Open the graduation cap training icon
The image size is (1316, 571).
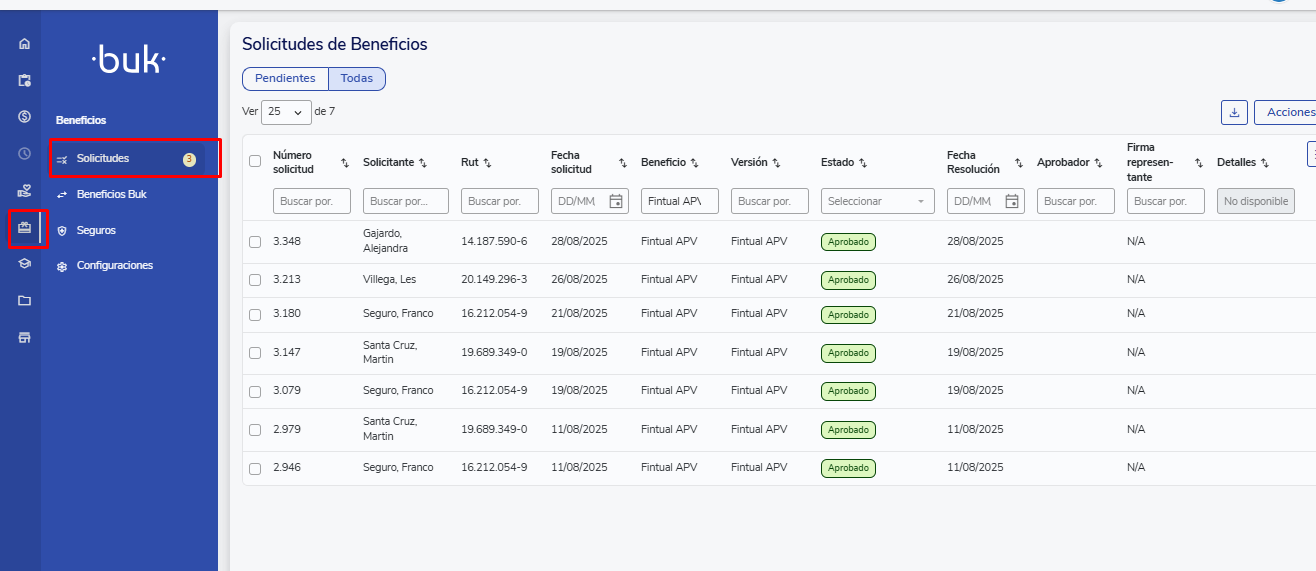coord(25,264)
